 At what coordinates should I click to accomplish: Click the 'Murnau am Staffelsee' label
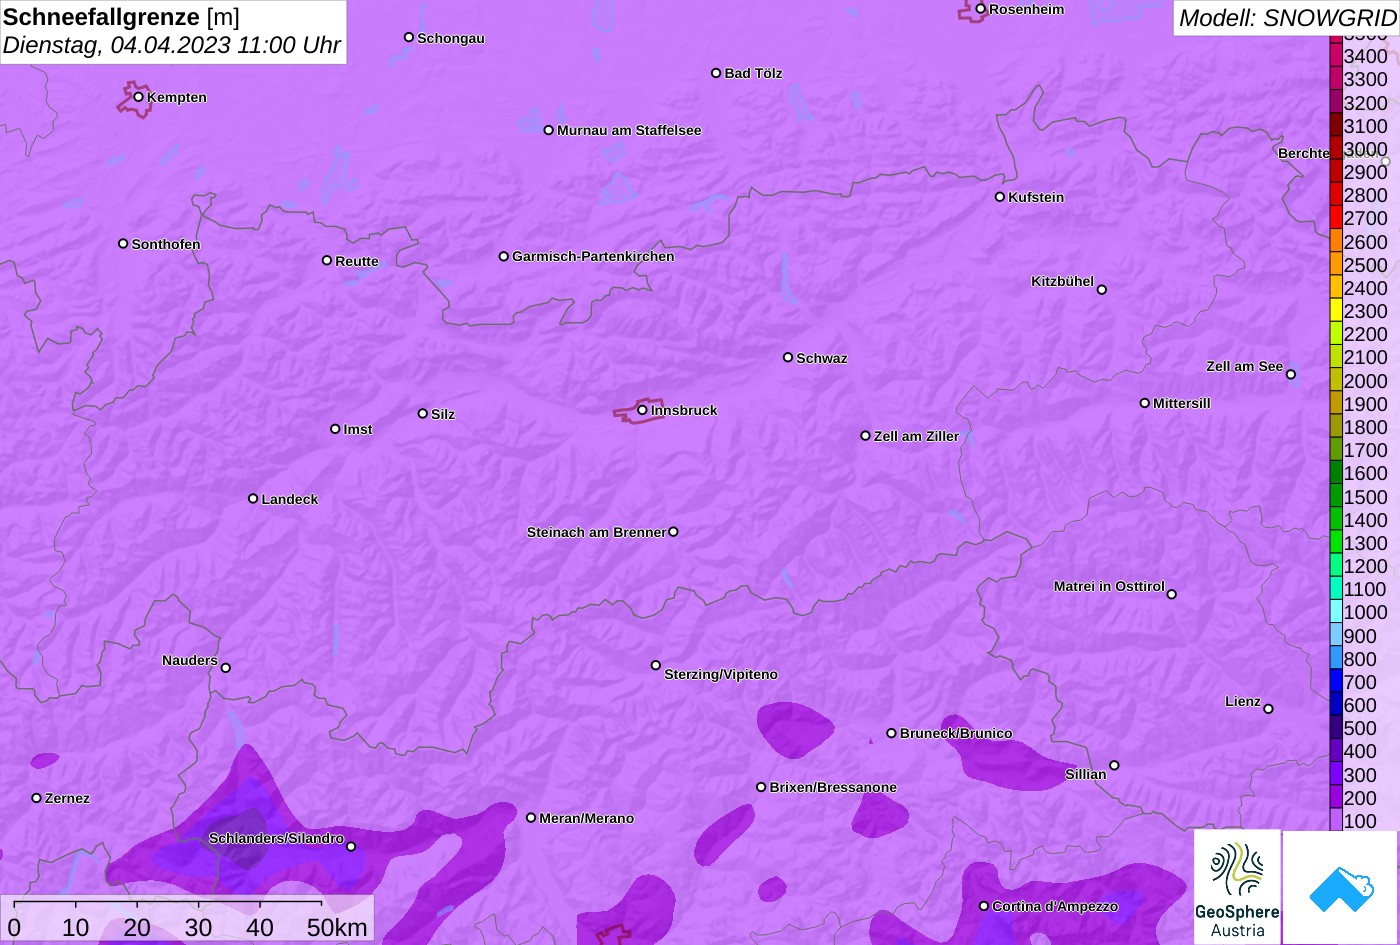[629, 130]
